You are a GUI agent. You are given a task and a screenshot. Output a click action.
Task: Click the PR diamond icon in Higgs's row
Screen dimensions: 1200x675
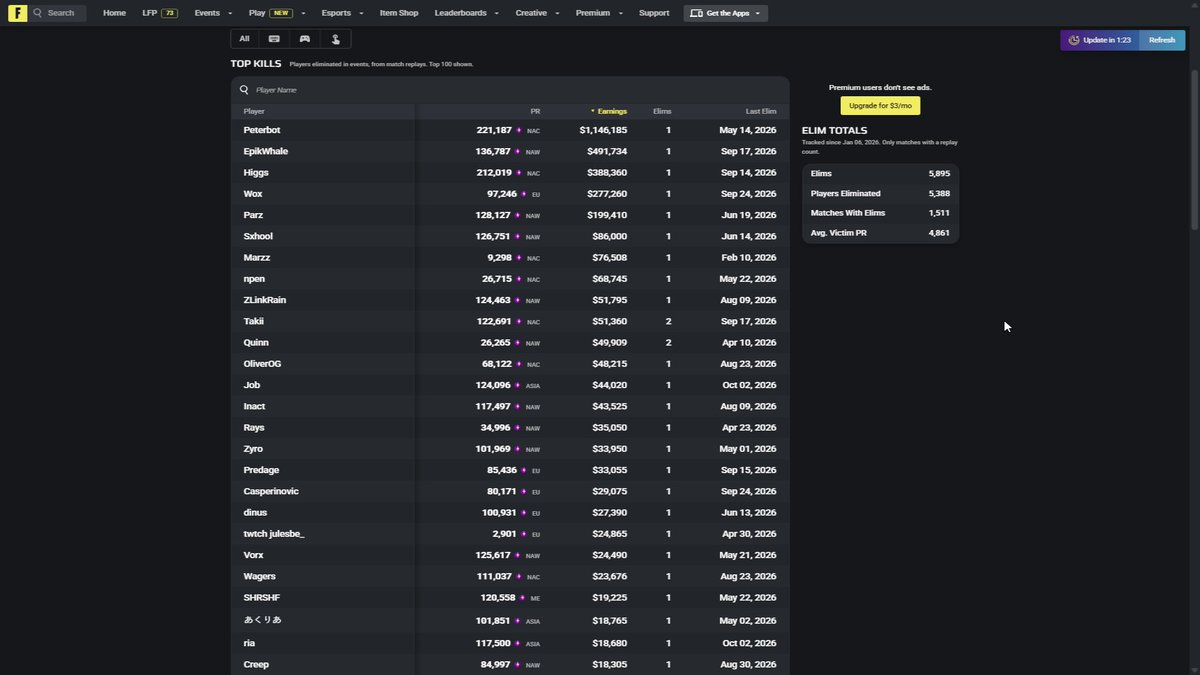click(x=518, y=173)
